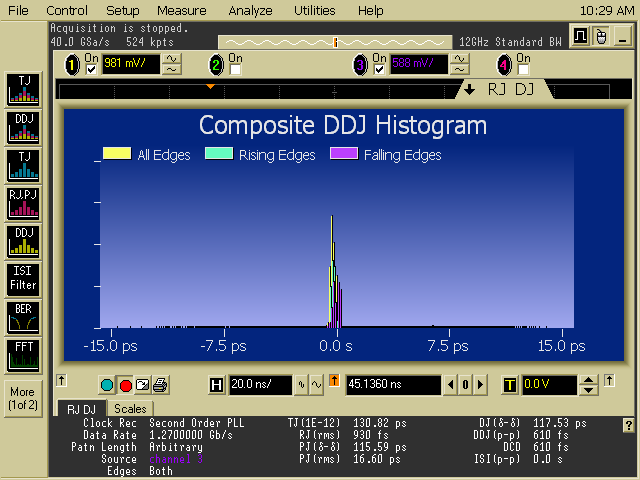Click More (1 of 2) button

pyautogui.click(x=22, y=398)
